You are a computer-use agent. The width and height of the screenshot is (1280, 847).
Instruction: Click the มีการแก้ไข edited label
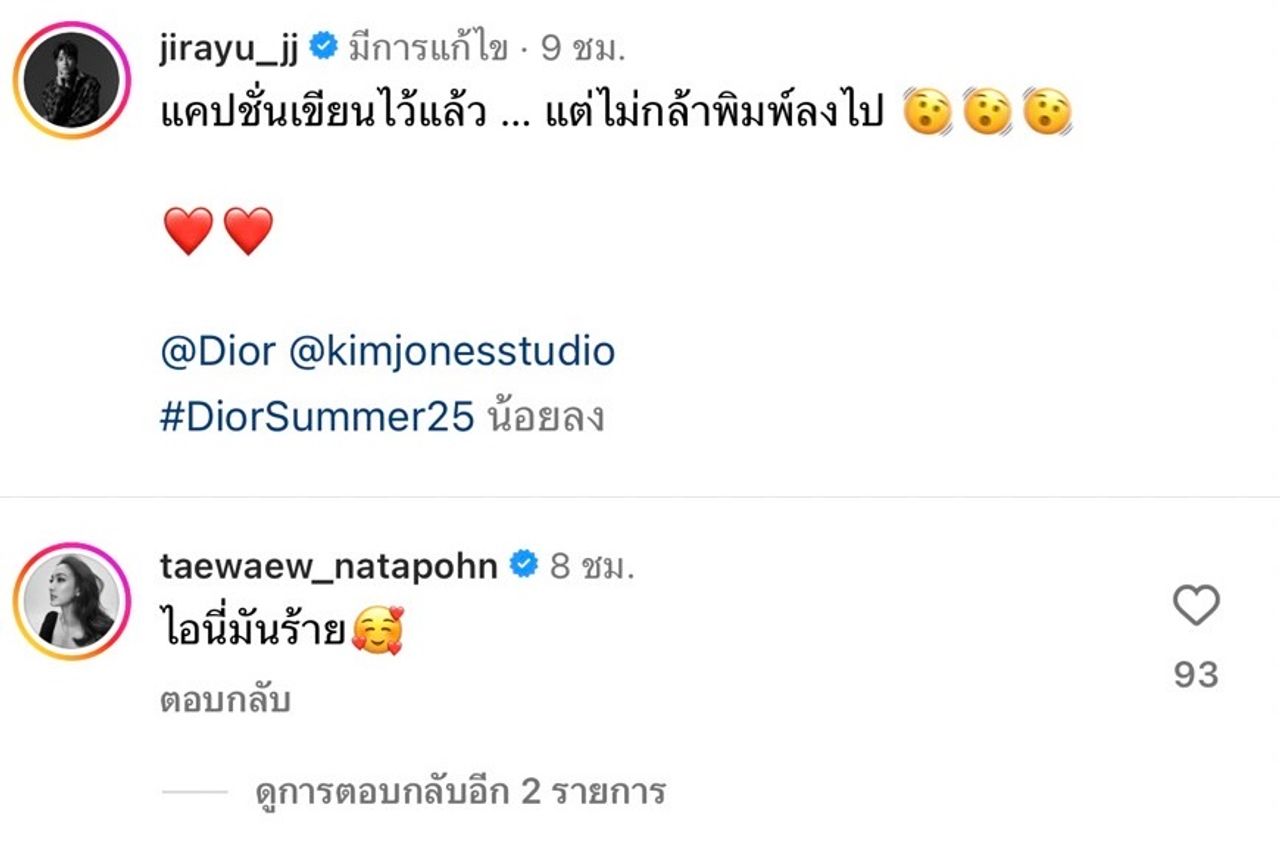click(428, 50)
